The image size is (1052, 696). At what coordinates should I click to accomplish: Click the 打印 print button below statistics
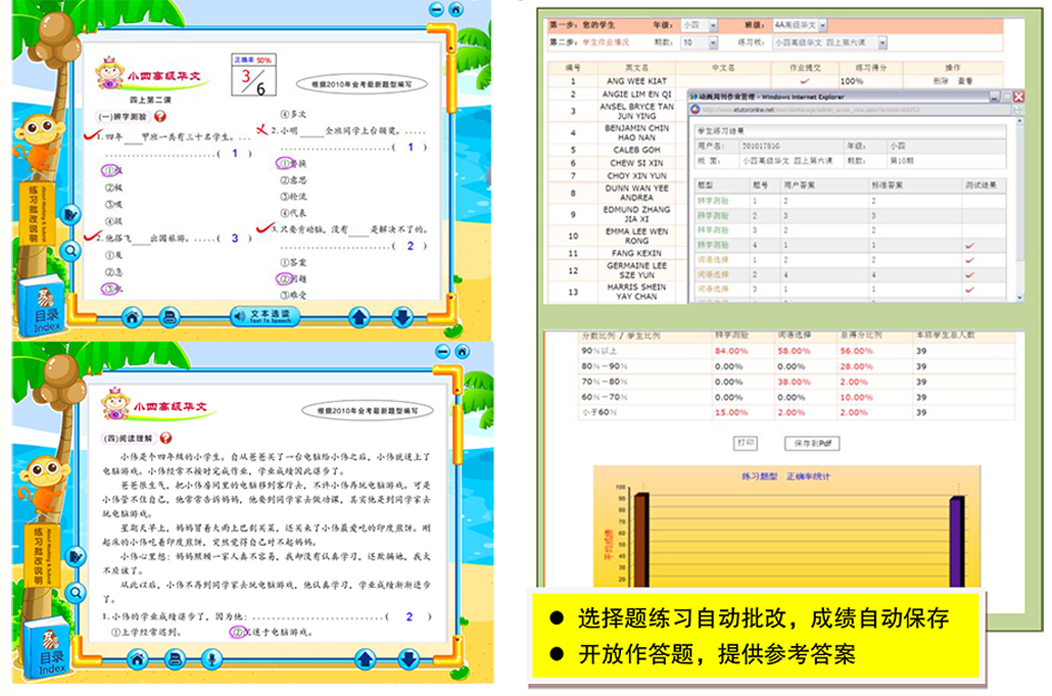tap(745, 442)
